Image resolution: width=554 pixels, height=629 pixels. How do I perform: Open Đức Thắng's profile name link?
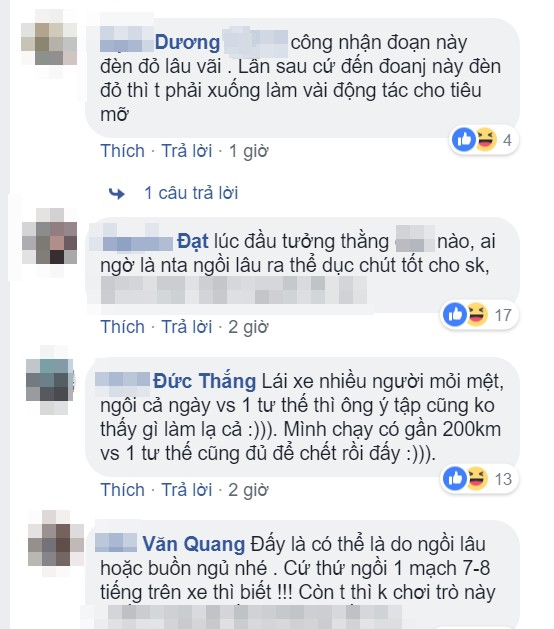(x=204, y=381)
